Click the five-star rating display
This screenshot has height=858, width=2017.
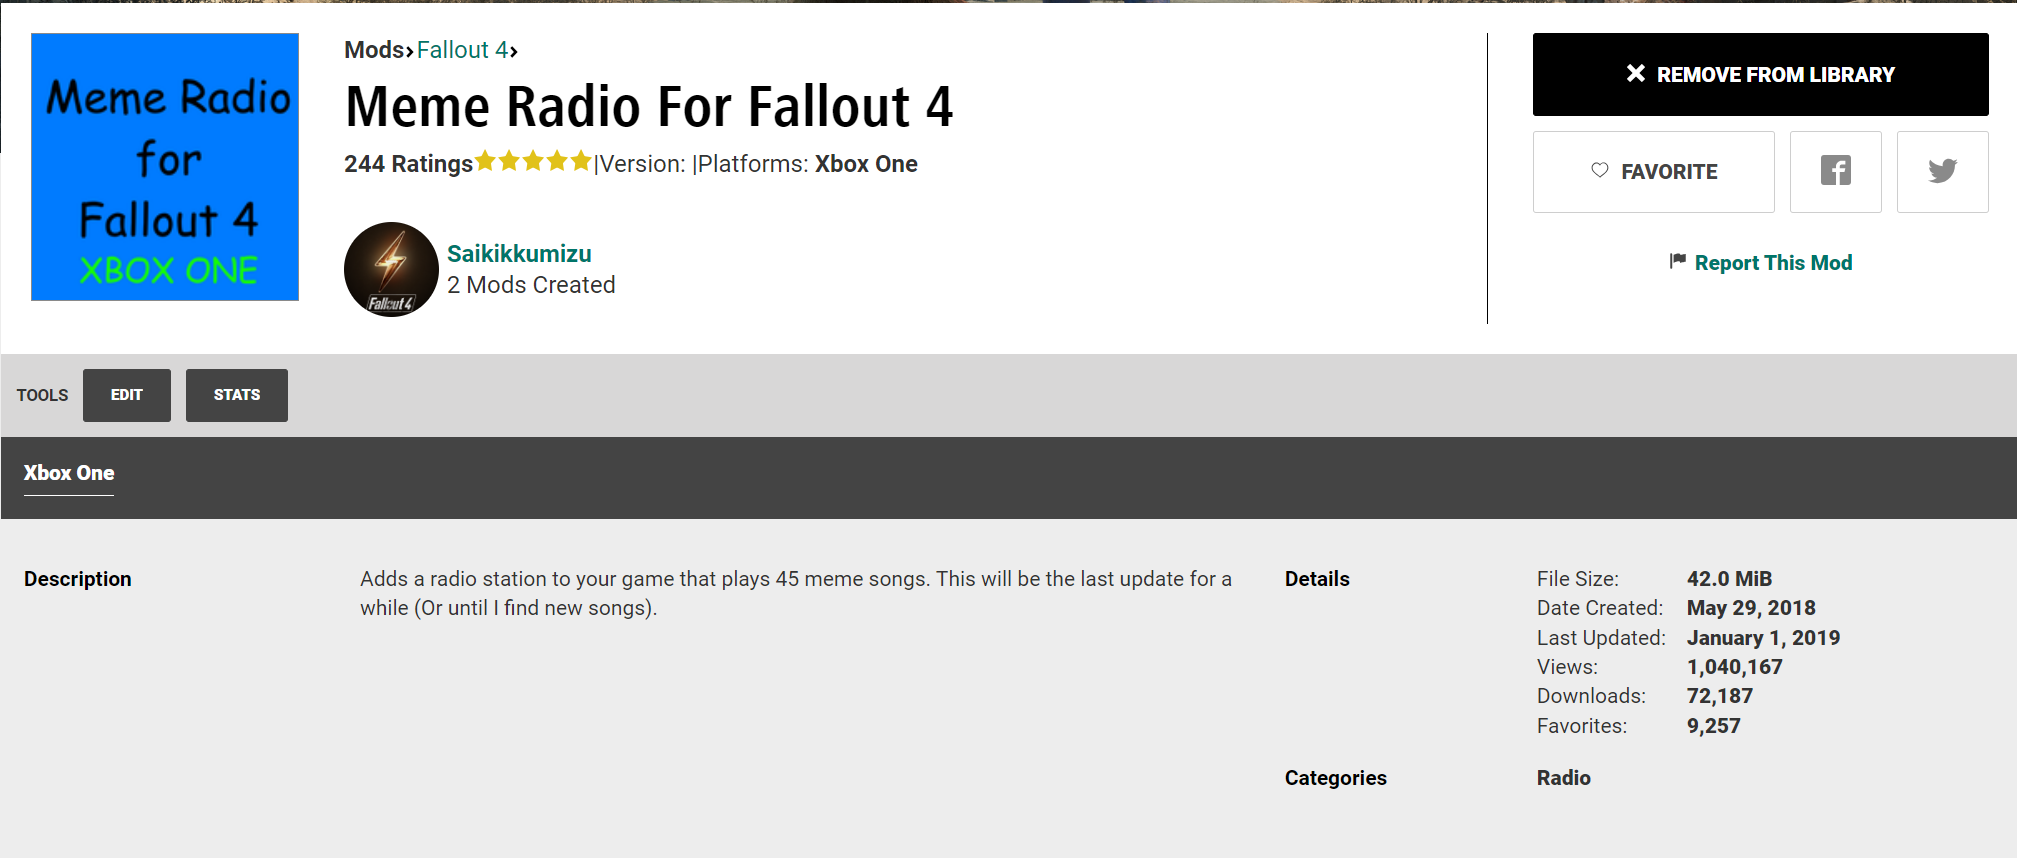tap(533, 160)
